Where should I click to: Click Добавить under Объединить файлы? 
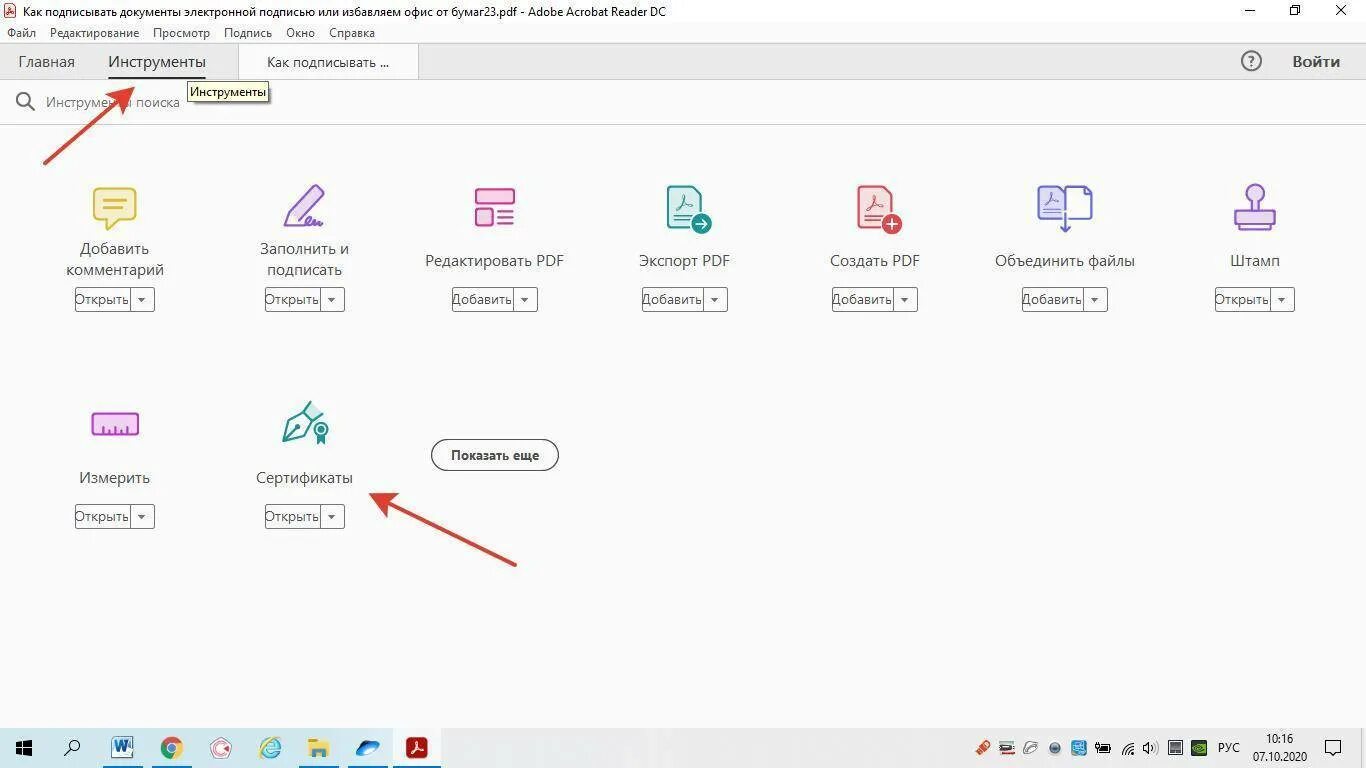[1052, 299]
